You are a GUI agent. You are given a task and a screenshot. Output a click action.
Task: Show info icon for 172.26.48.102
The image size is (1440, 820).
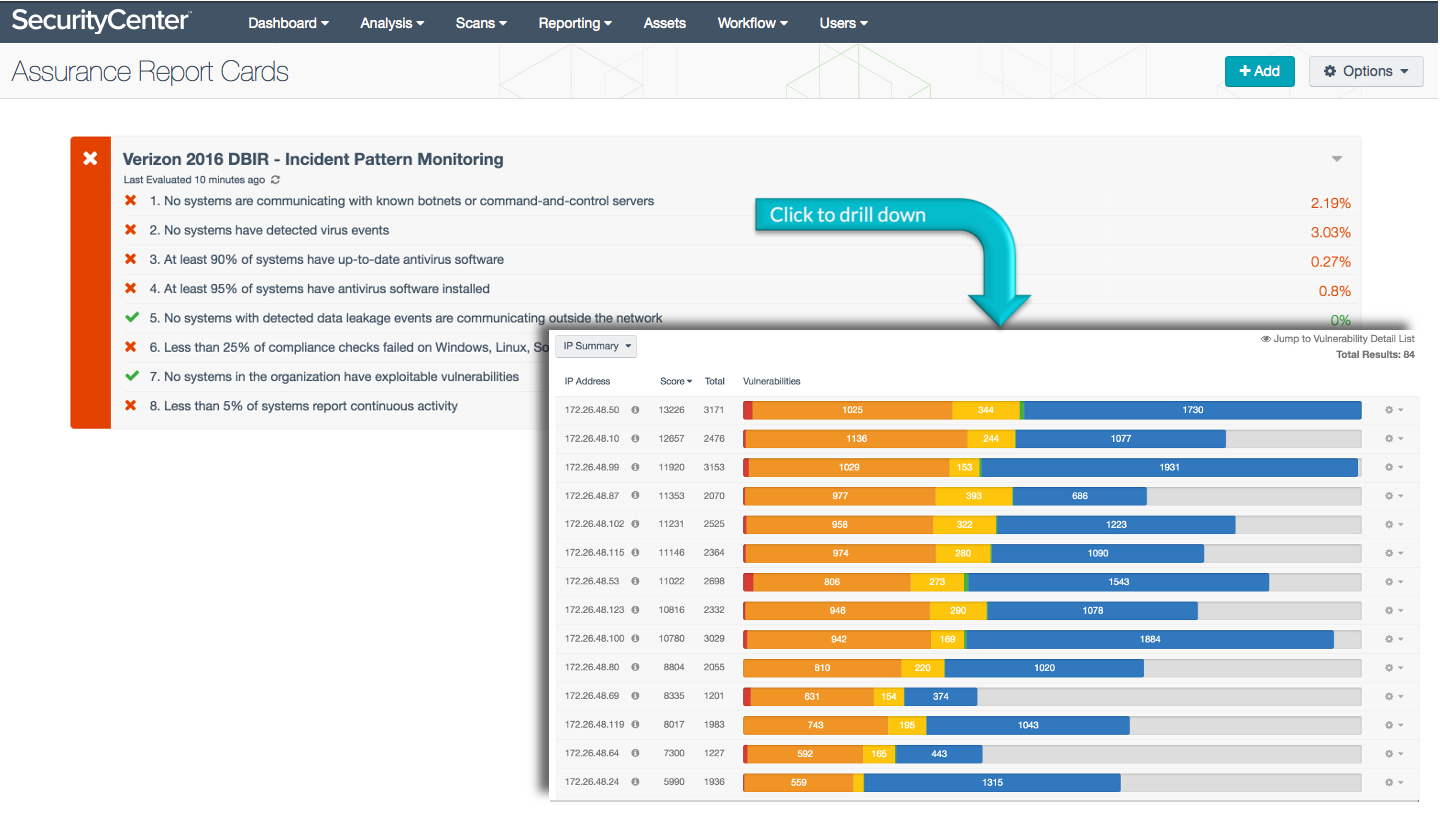click(x=635, y=524)
